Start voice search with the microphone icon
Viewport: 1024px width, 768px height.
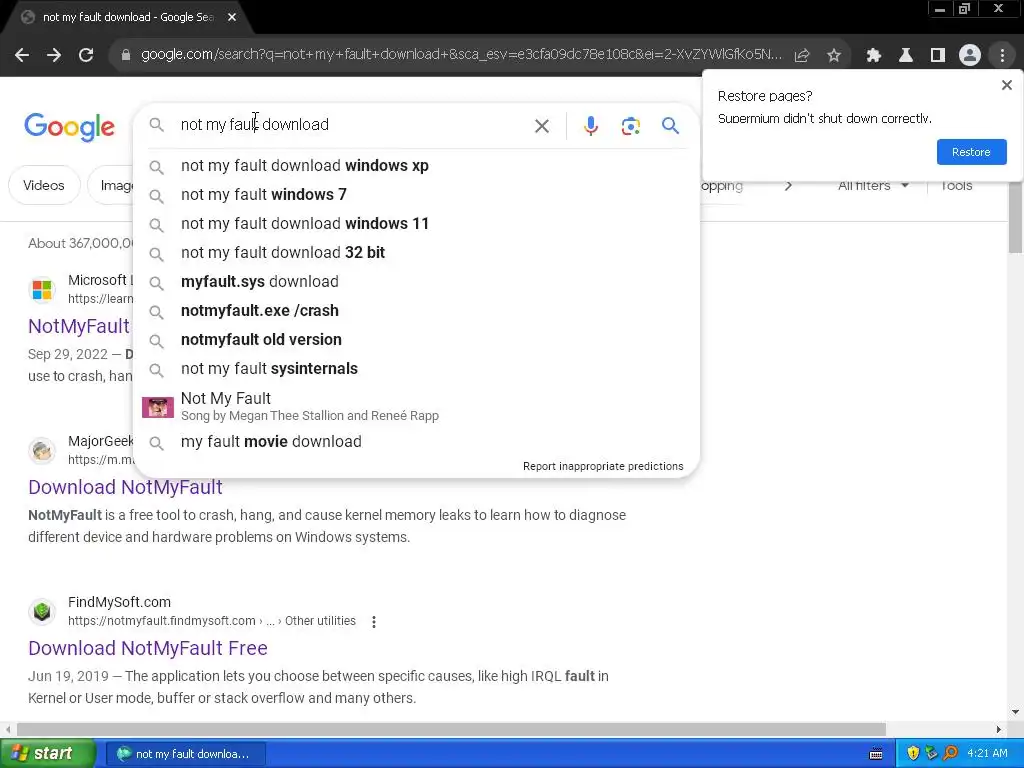tap(591, 125)
